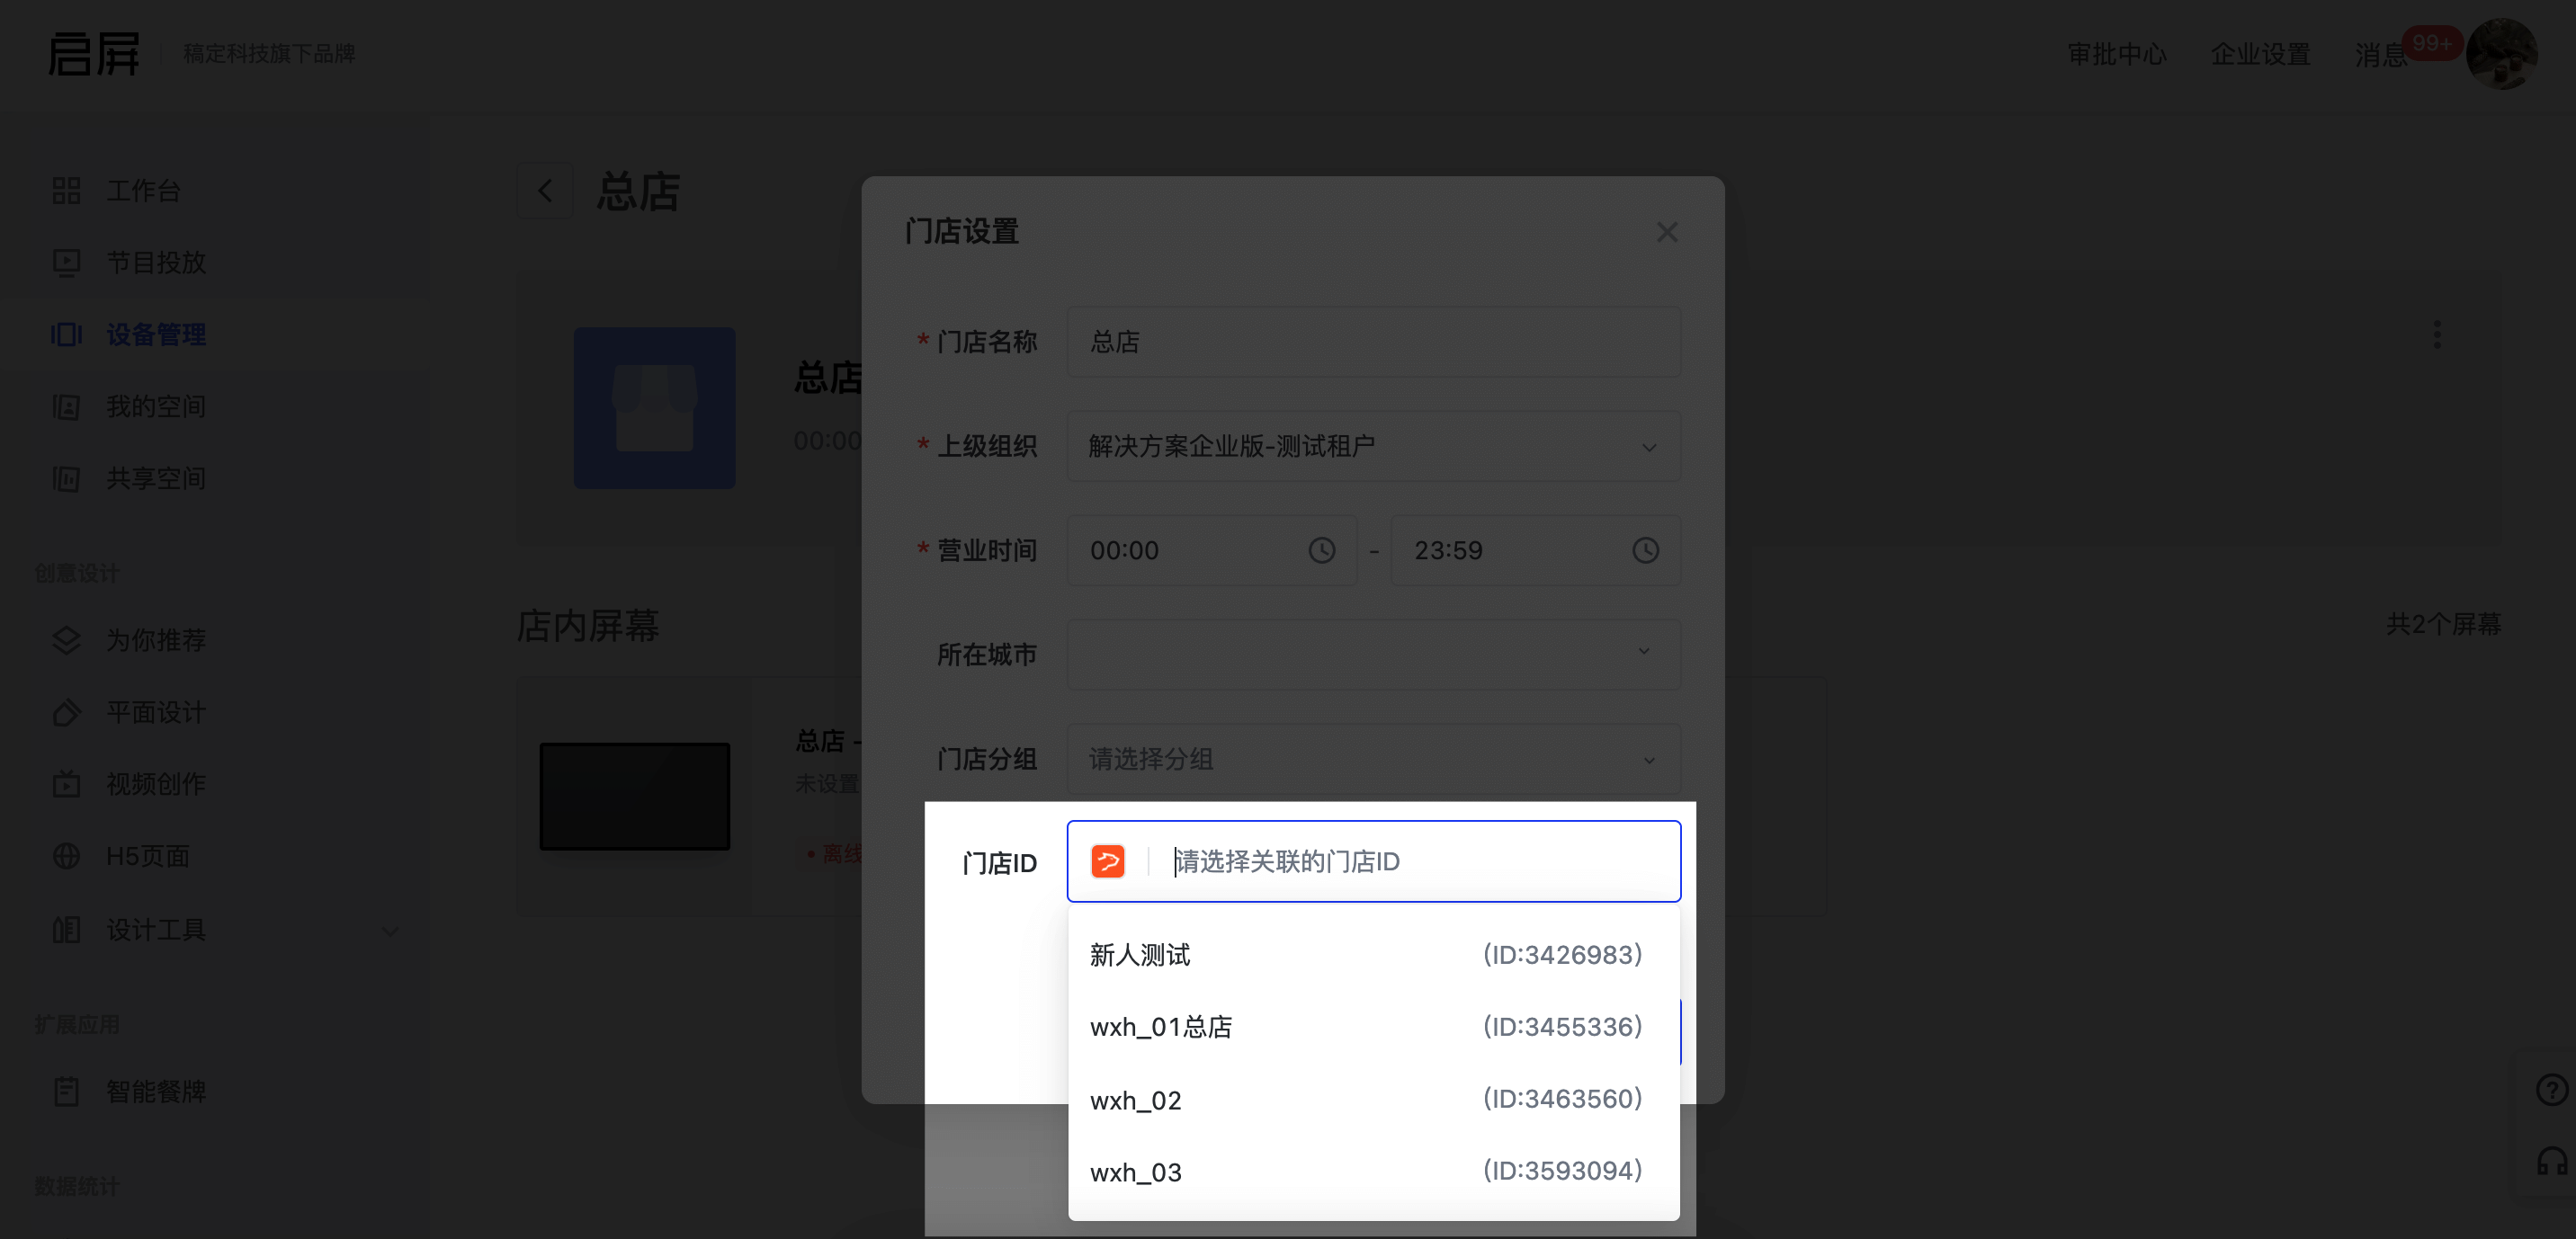Go to 共享空间 in sidebar
The image size is (2576, 1239).
click(x=156, y=479)
